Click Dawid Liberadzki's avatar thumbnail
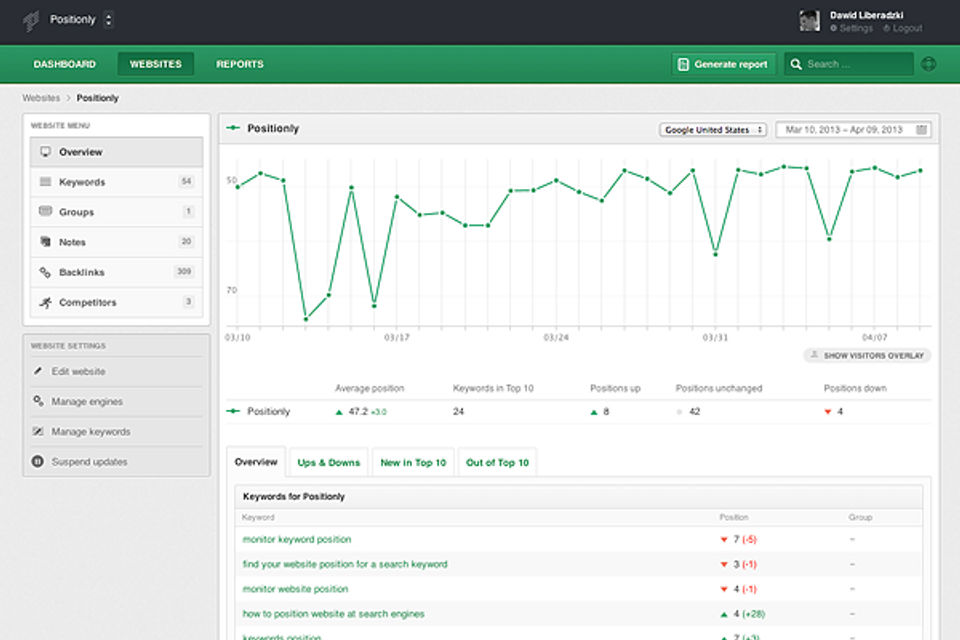This screenshot has height=640, width=960. click(809, 21)
